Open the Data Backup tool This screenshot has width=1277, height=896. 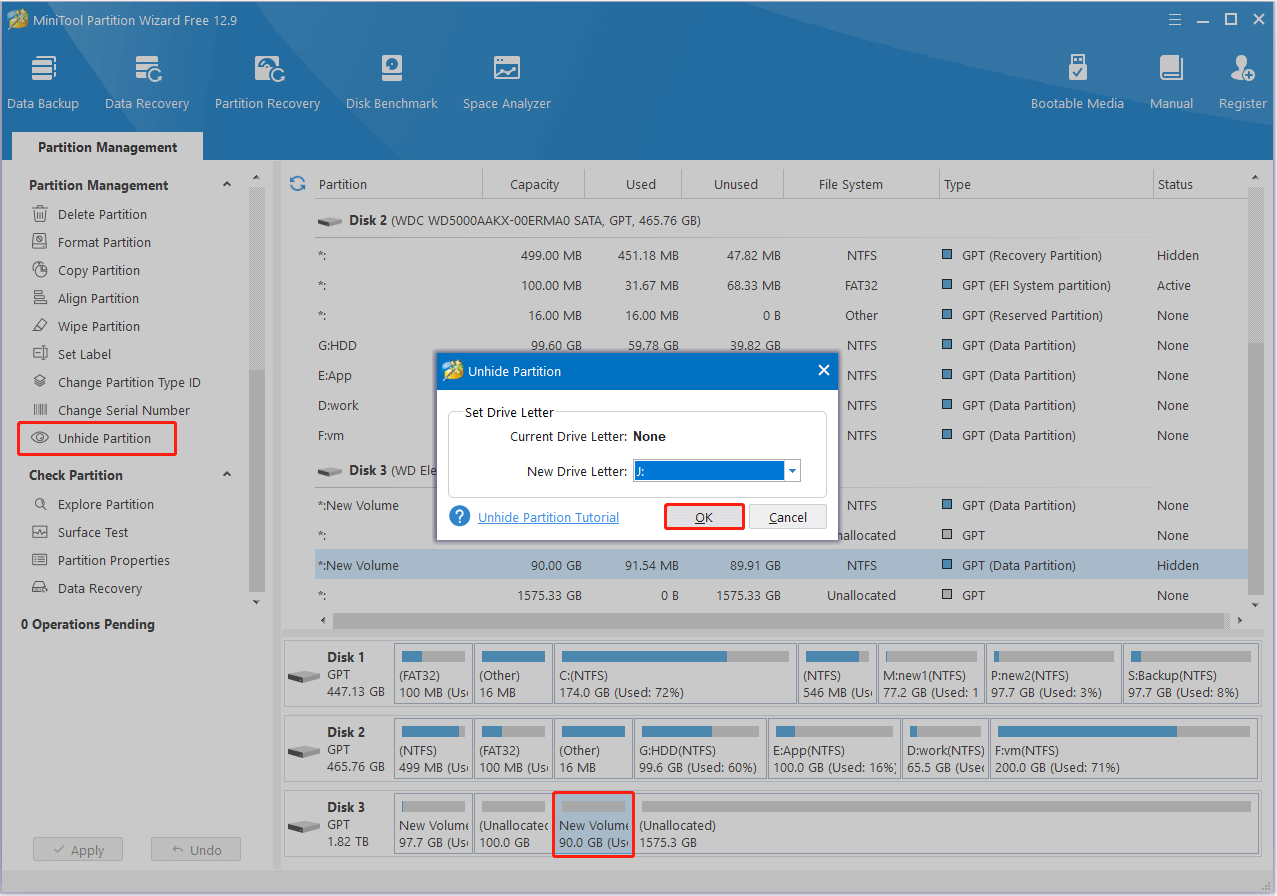[43, 80]
